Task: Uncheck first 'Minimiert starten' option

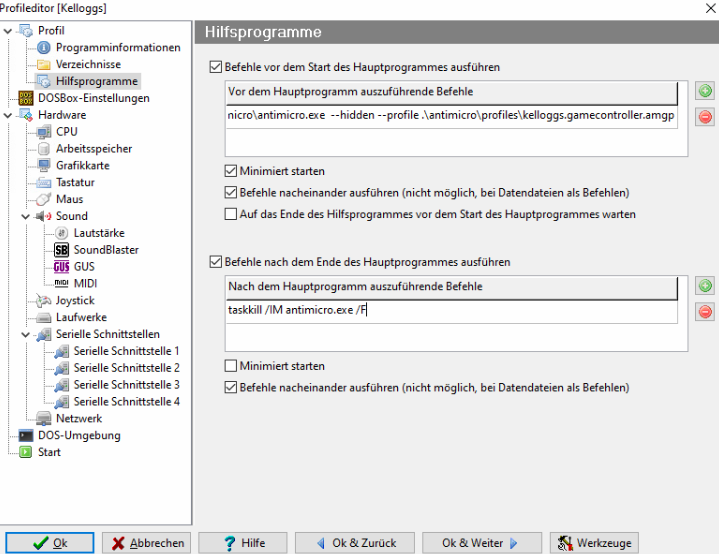Action: (x=232, y=171)
